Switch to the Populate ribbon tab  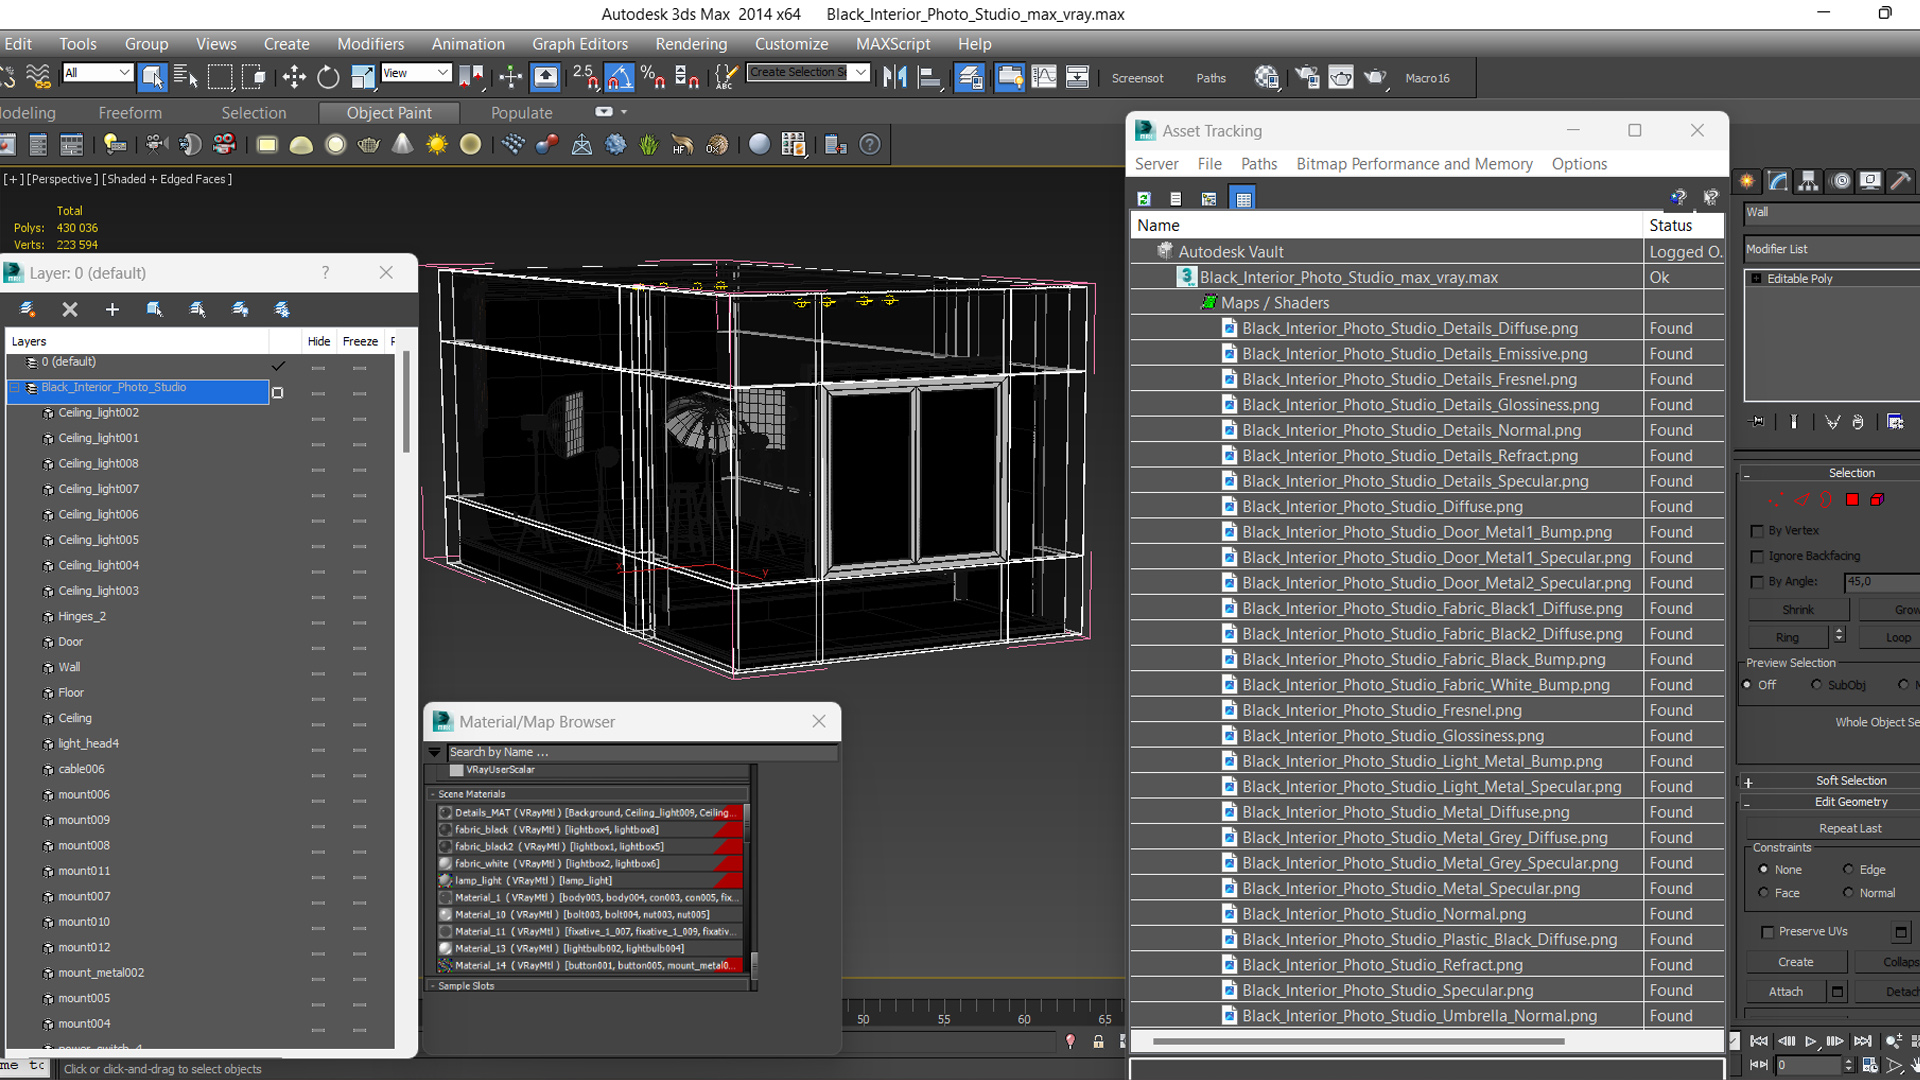521,113
